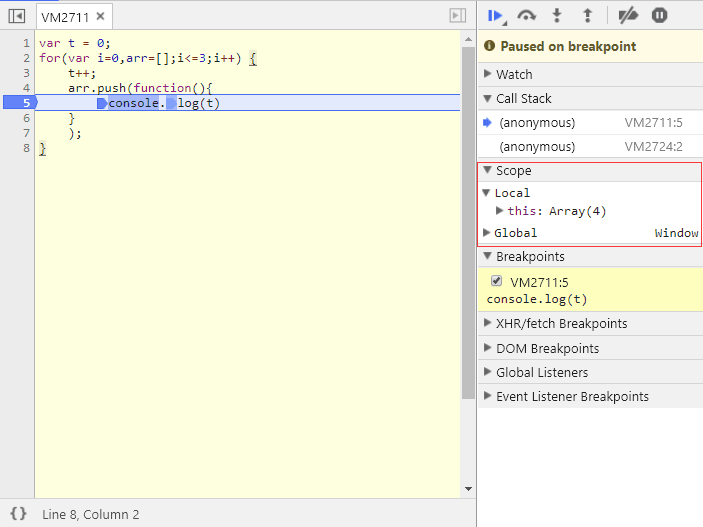Toggle pause on exceptions button
The image size is (703, 527).
(x=659, y=15)
